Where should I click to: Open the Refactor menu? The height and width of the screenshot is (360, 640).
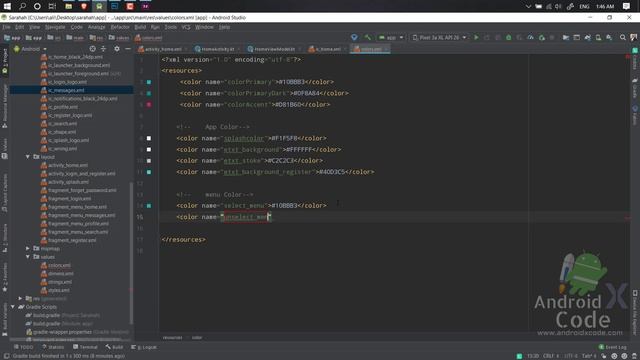(x=120, y=27)
